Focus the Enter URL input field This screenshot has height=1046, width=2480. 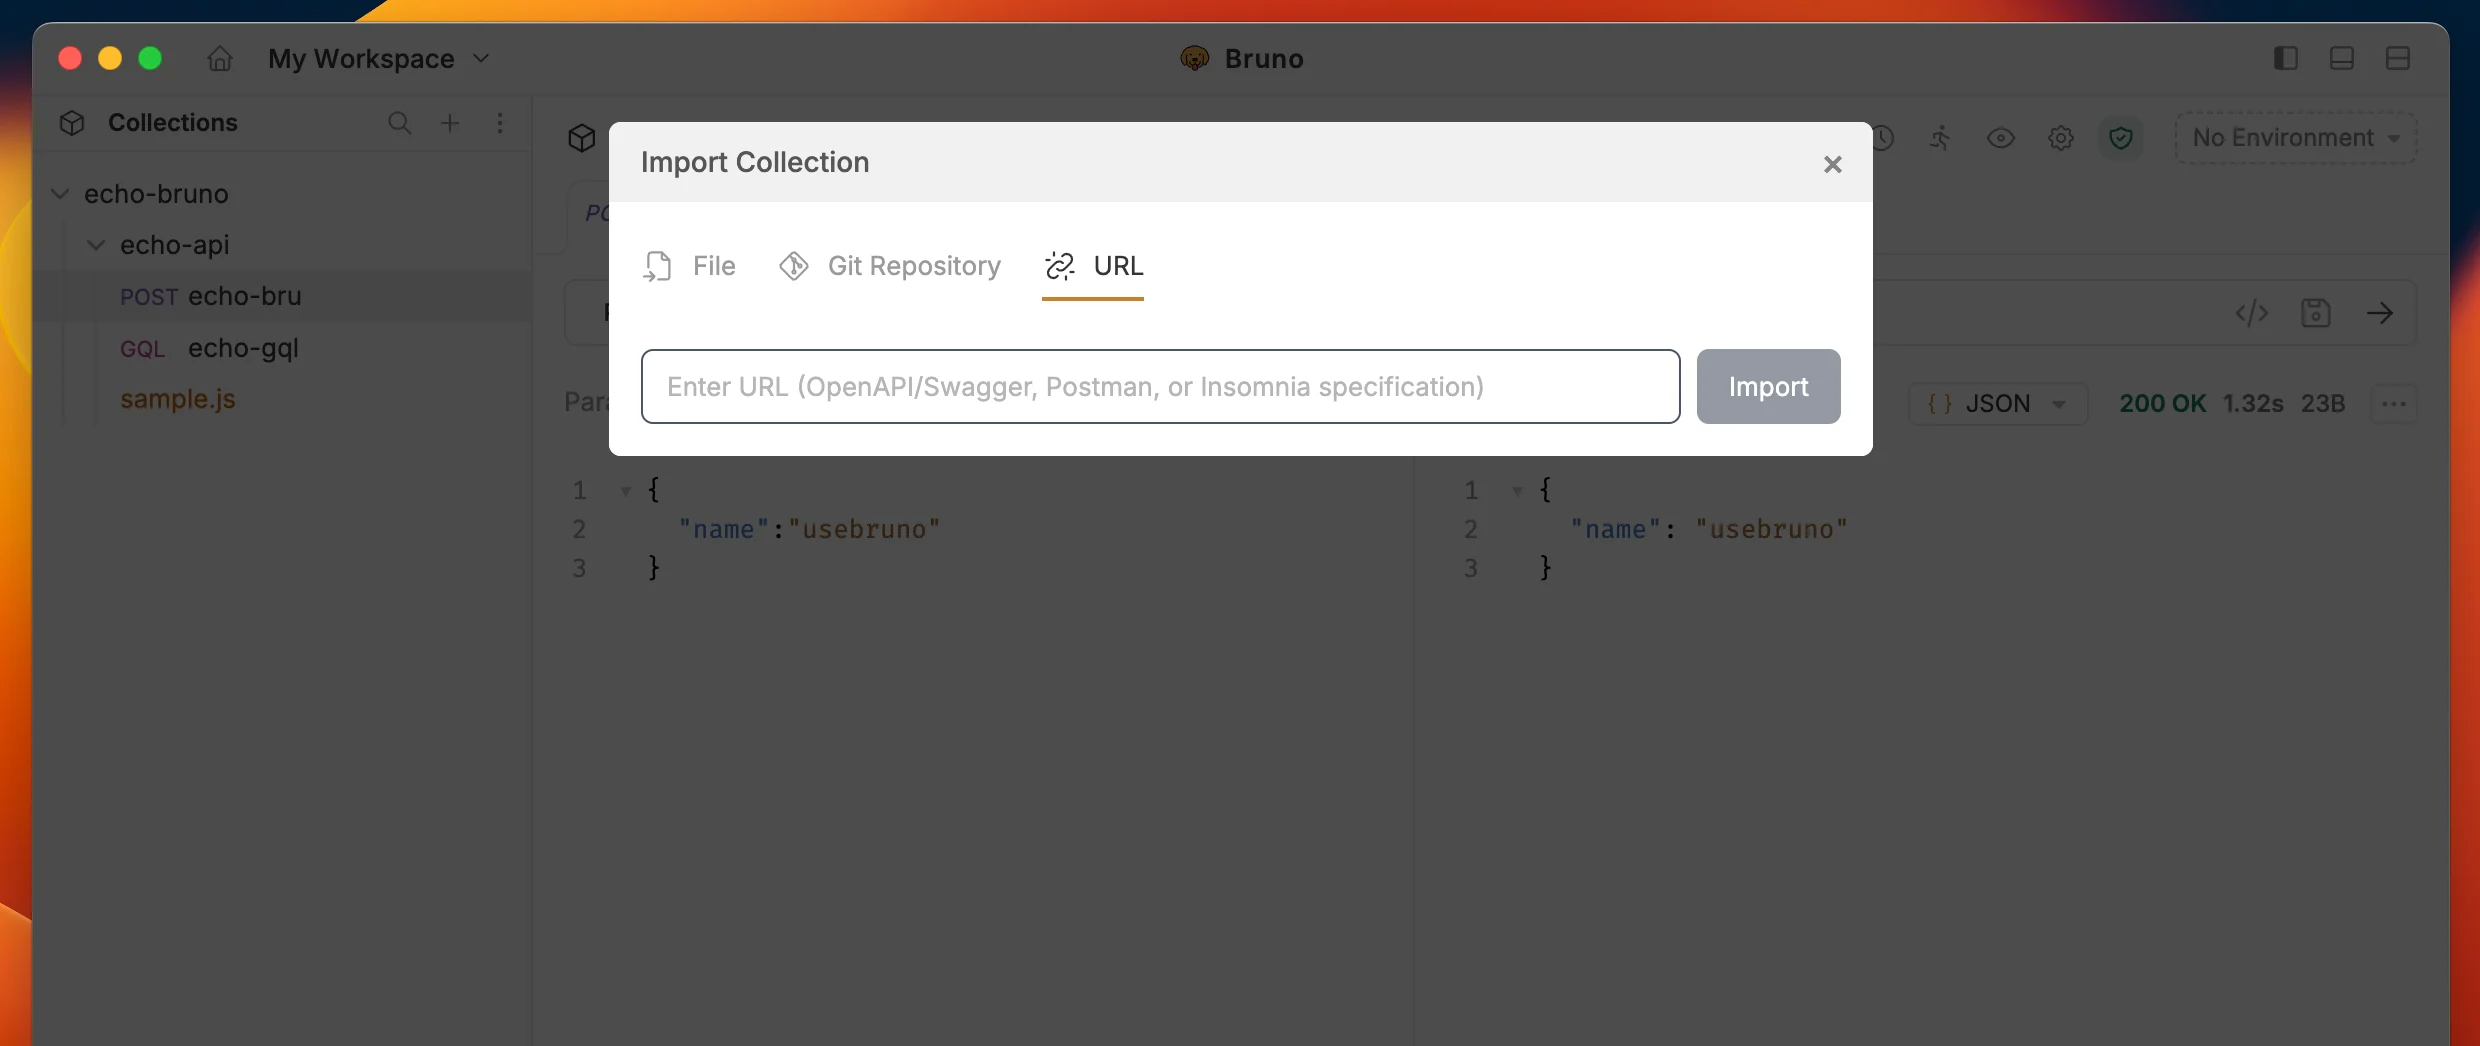point(1160,386)
